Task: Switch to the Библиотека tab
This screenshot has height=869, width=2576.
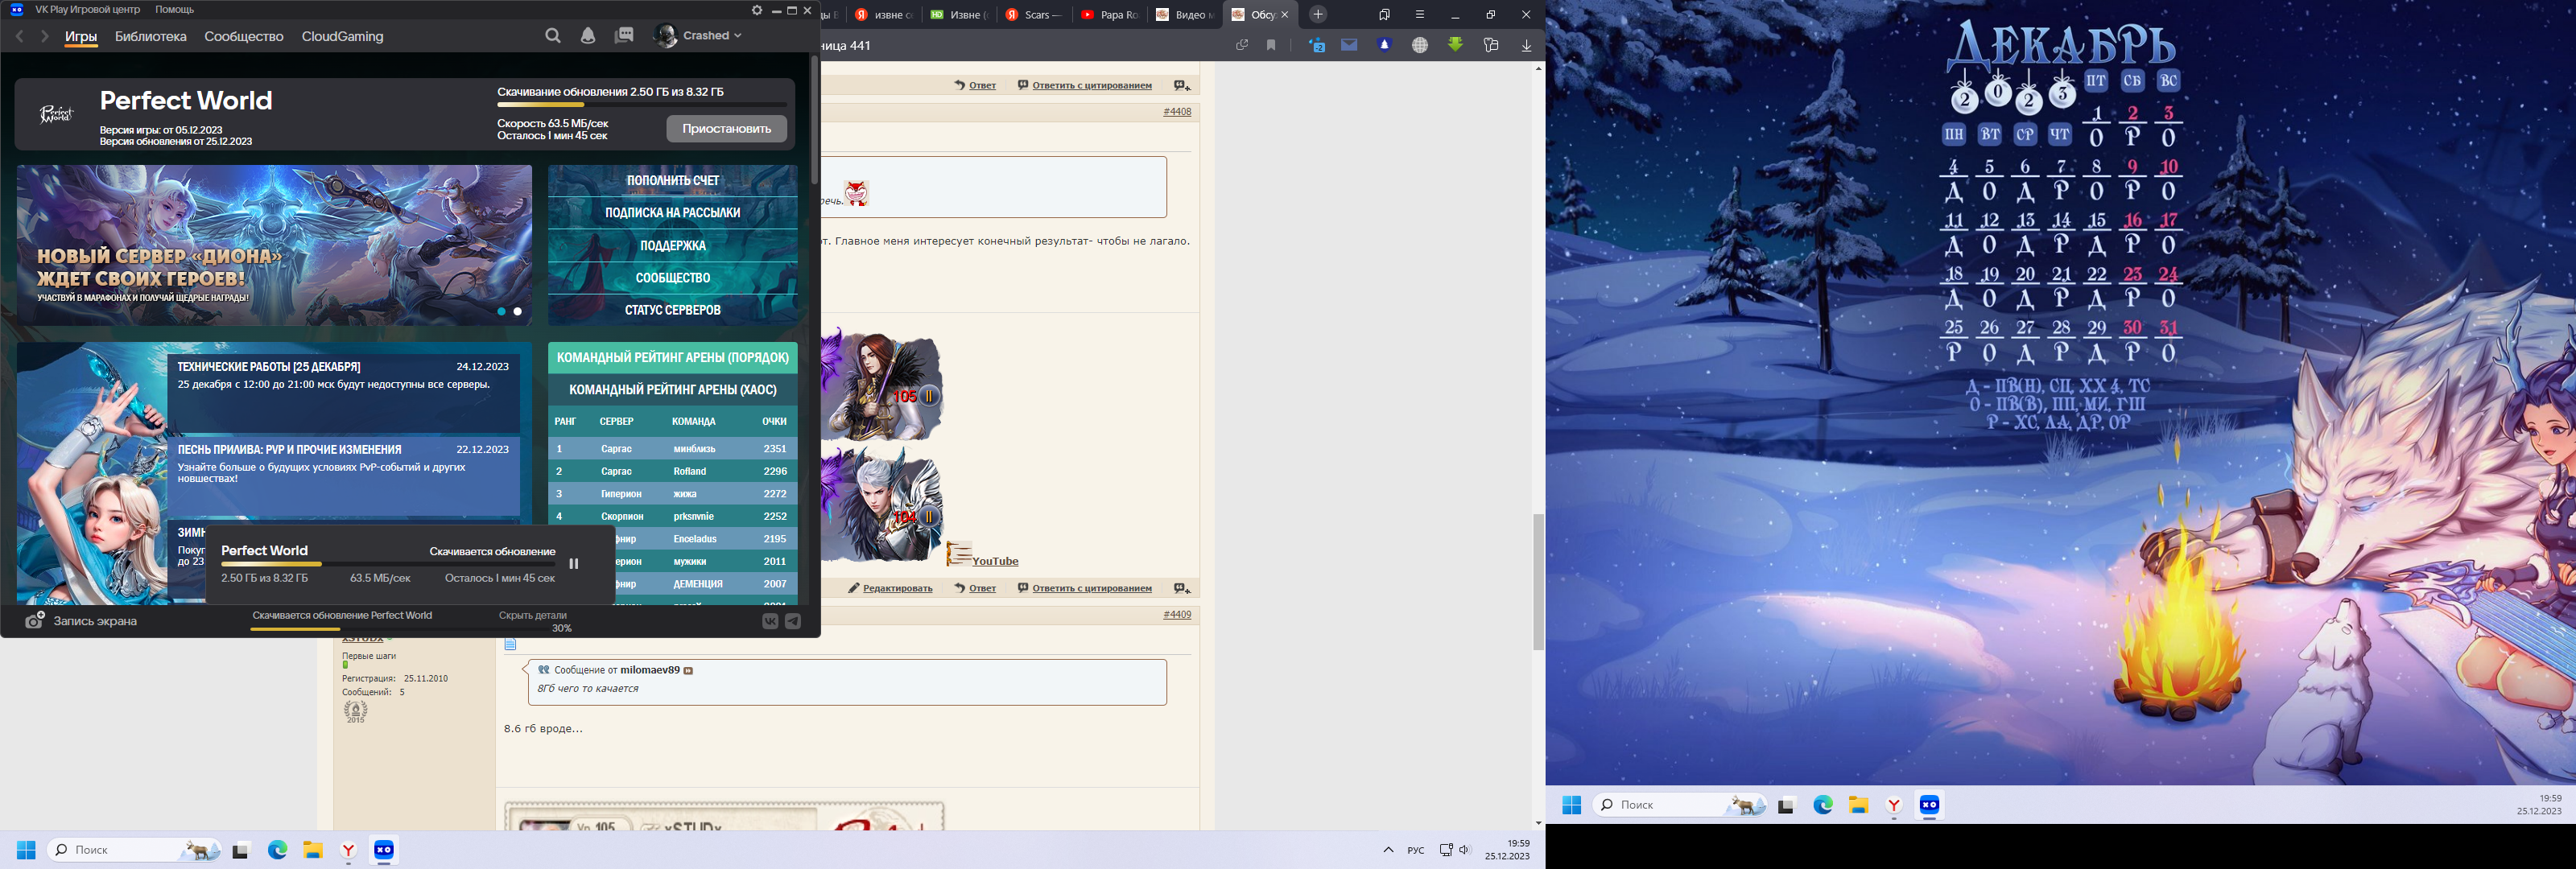Action: tap(151, 36)
